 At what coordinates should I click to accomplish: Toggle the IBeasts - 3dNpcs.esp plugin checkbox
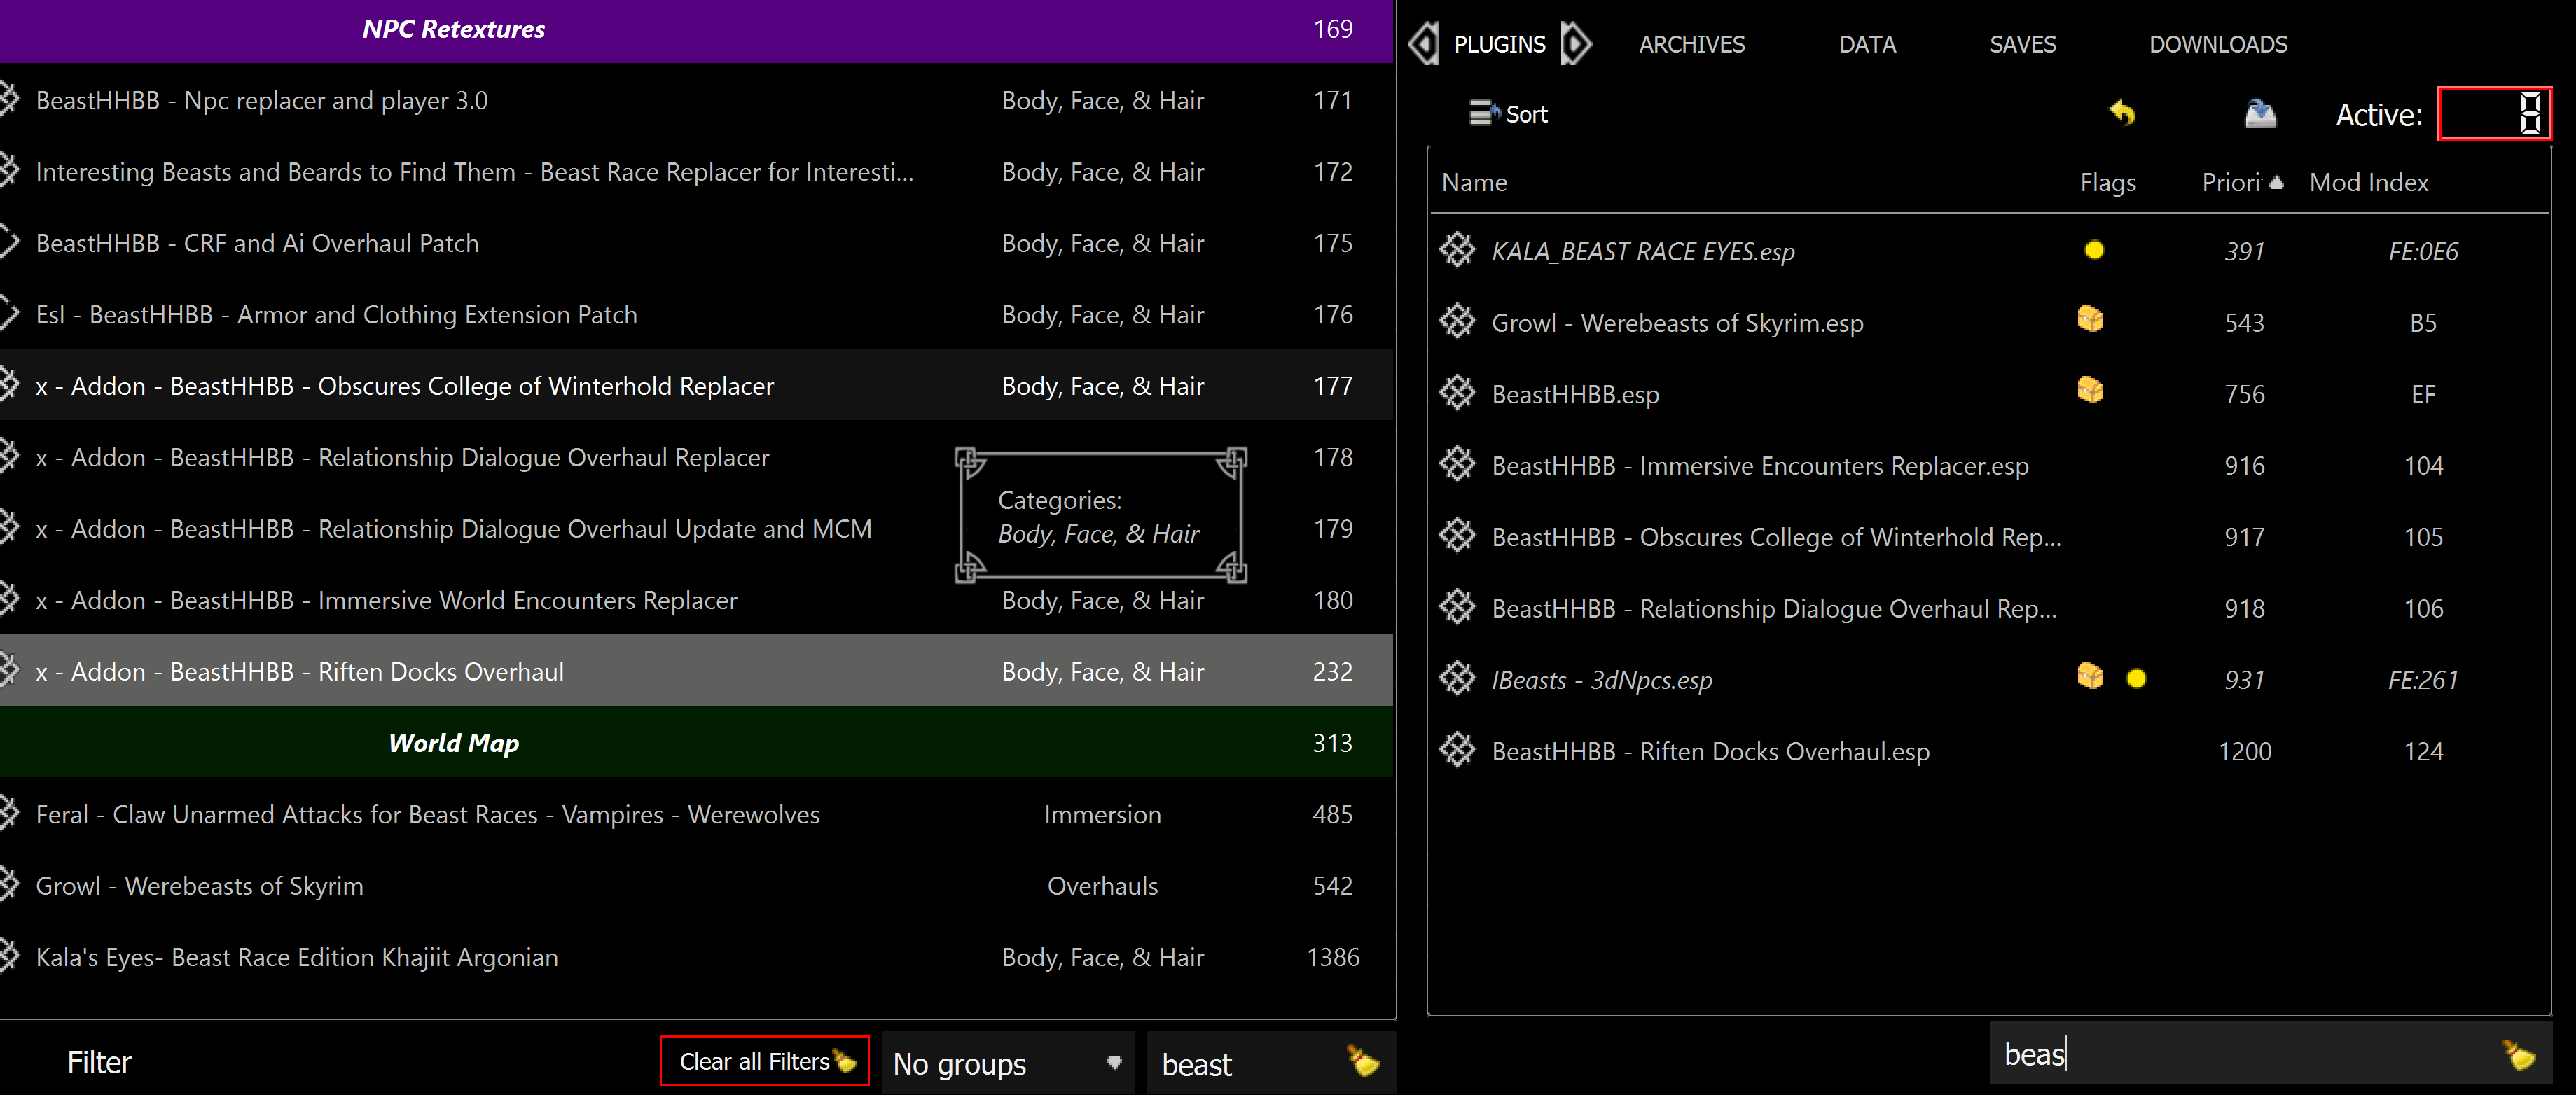pos(1457,679)
